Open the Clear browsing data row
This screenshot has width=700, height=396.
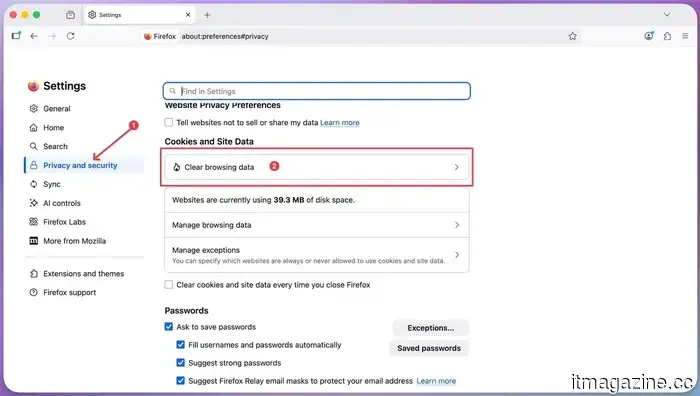tap(317, 167)
